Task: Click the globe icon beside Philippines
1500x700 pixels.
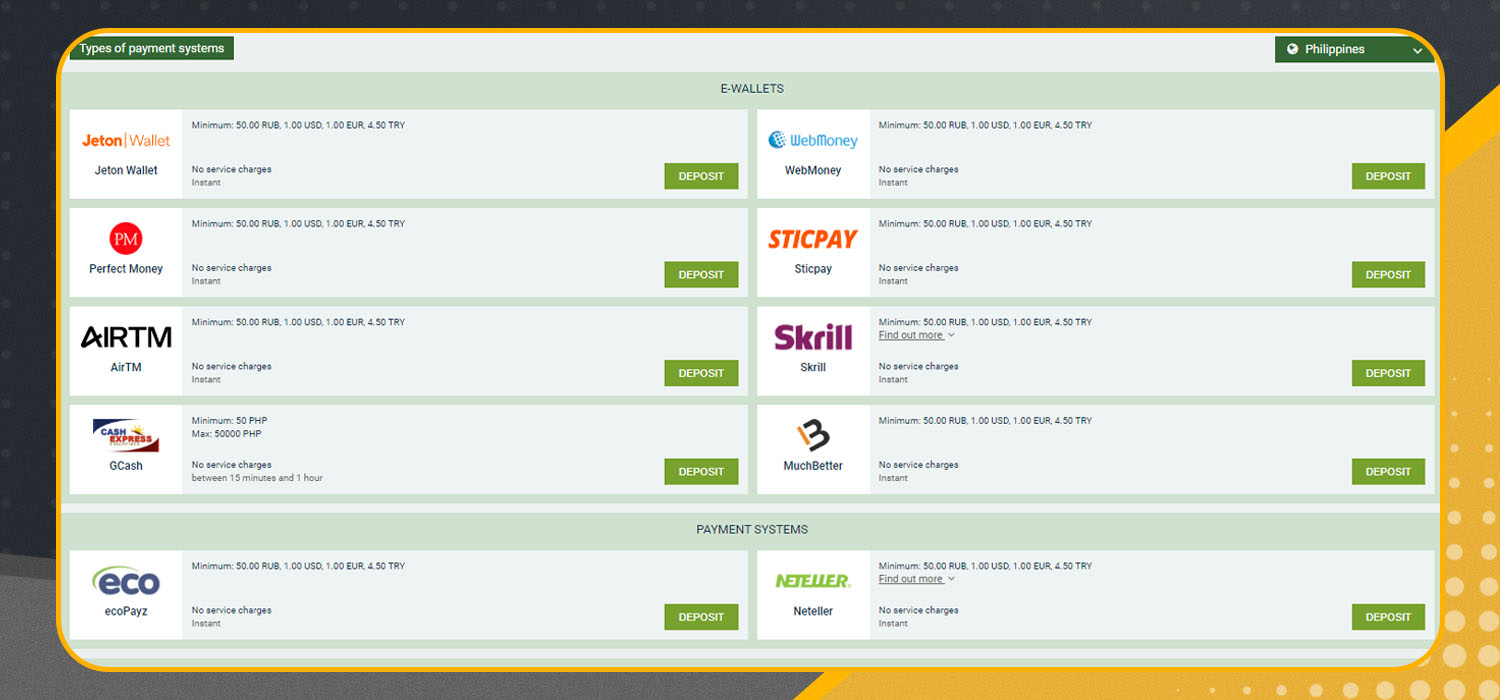Action: [x=1292, y=49]
